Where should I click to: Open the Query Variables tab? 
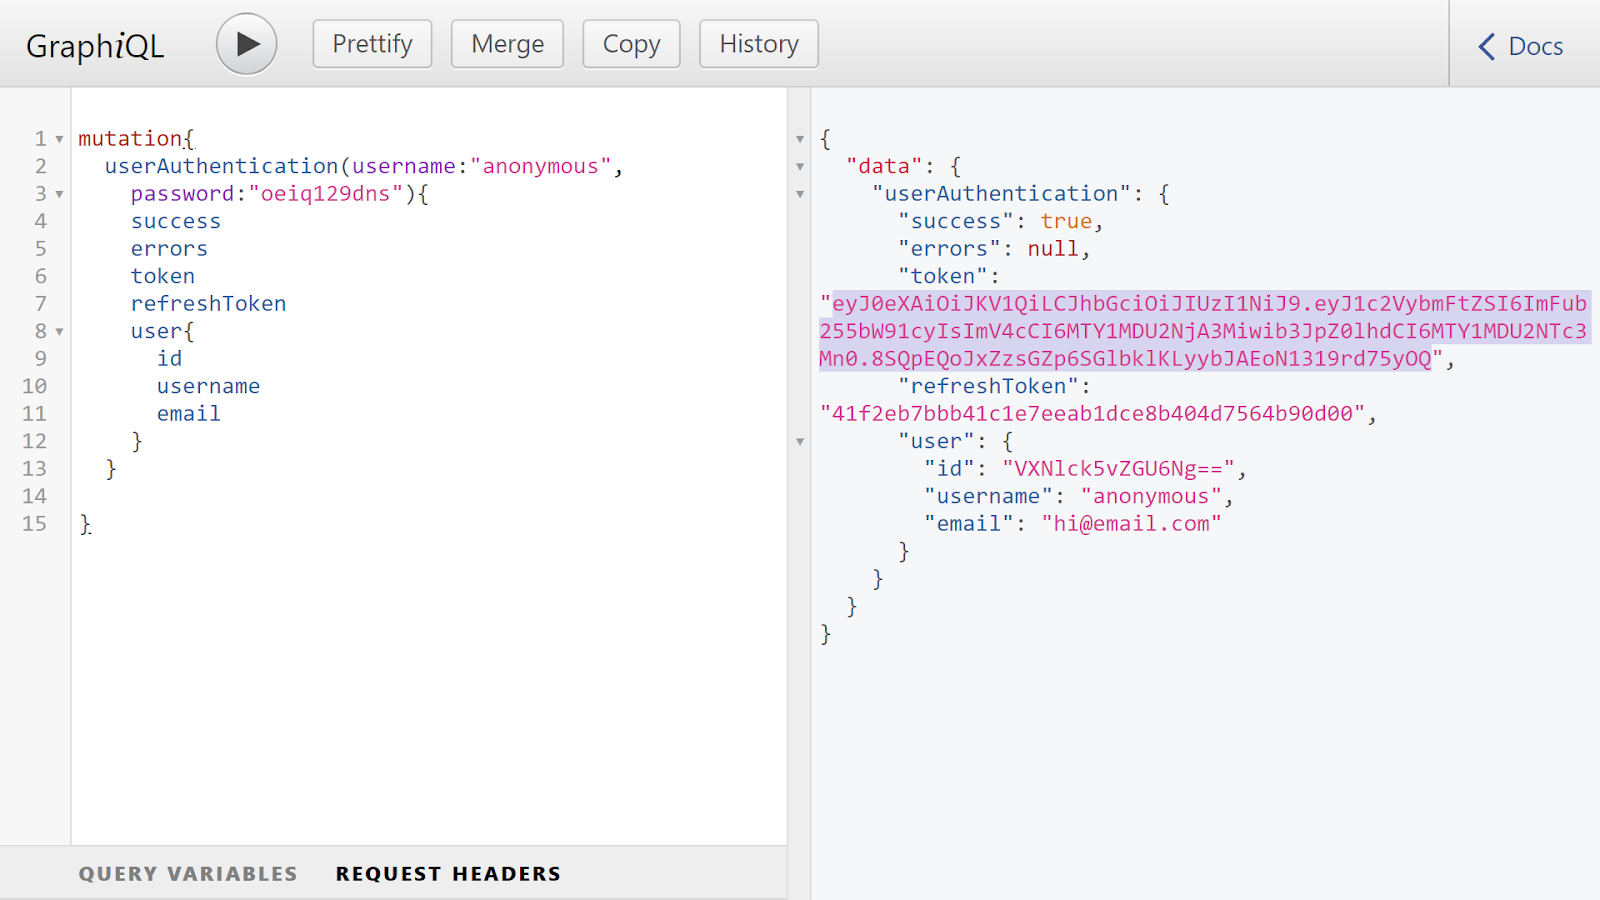pyautogui.click(x=188, y=874)
